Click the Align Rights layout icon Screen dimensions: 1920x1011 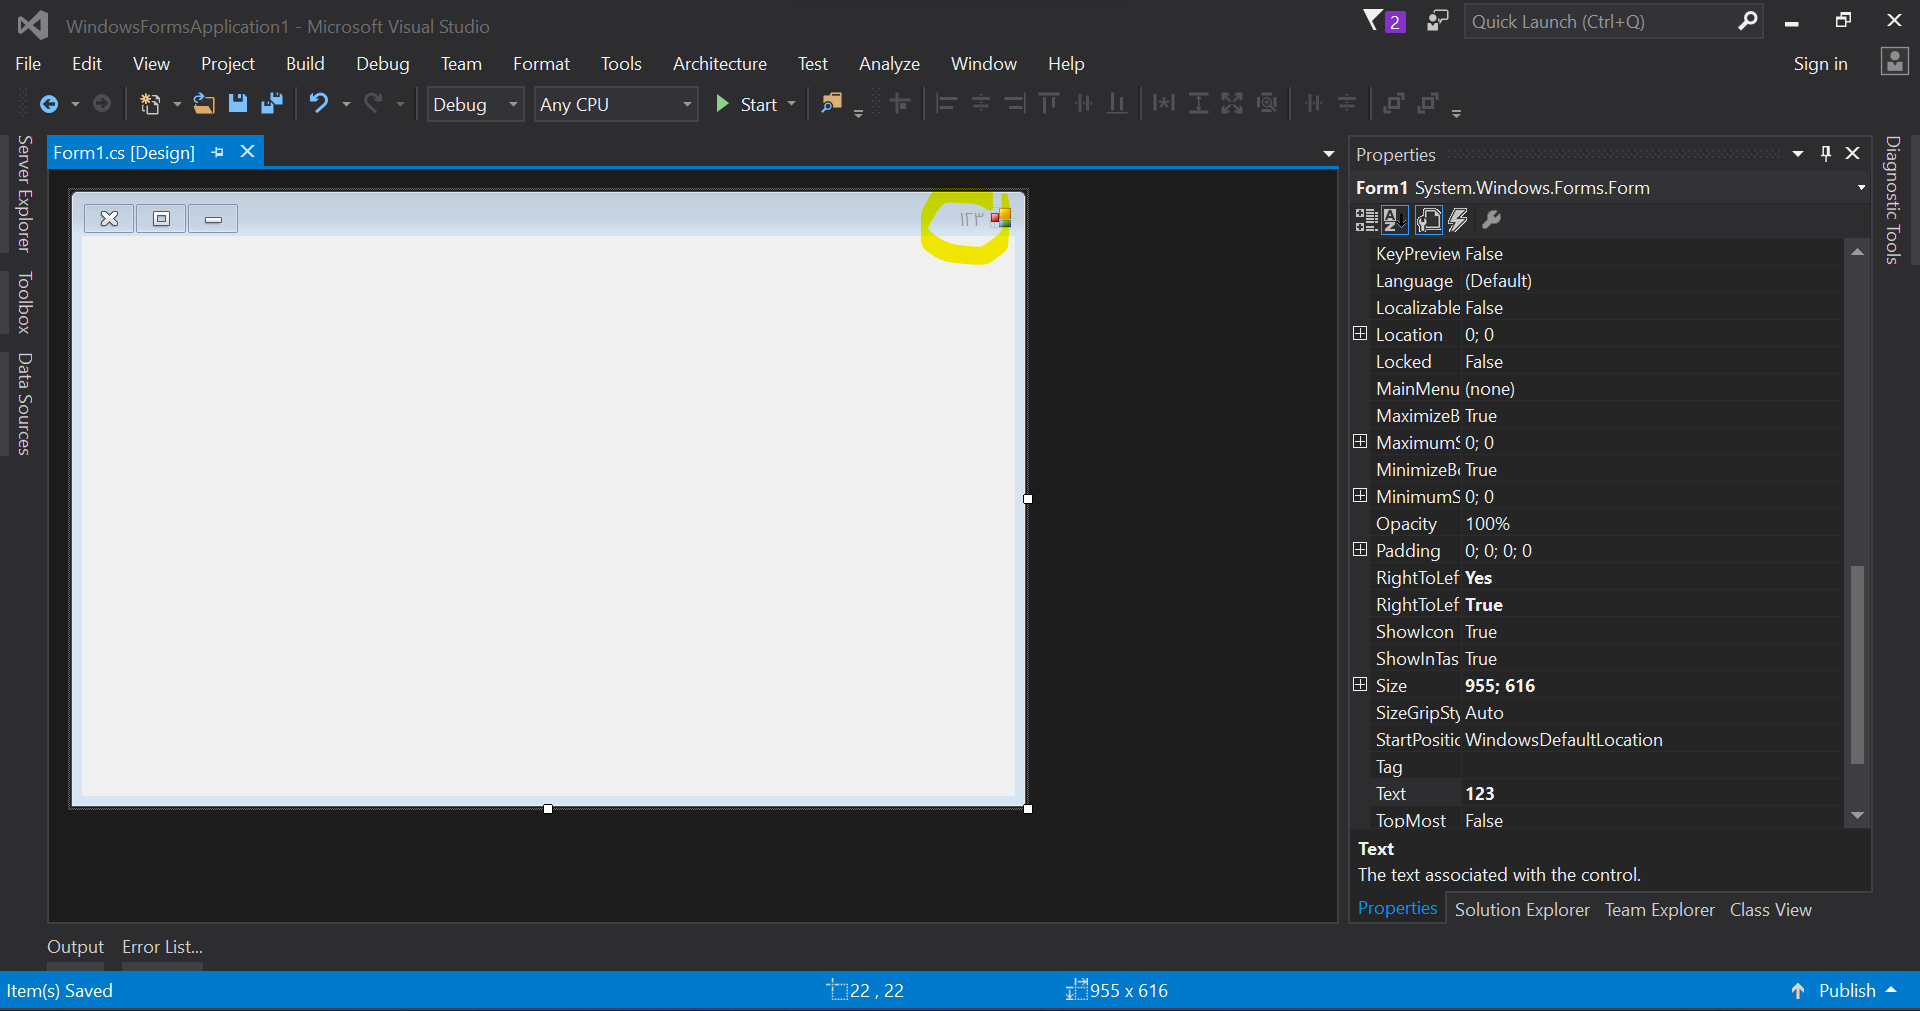tap(1015, 103)
